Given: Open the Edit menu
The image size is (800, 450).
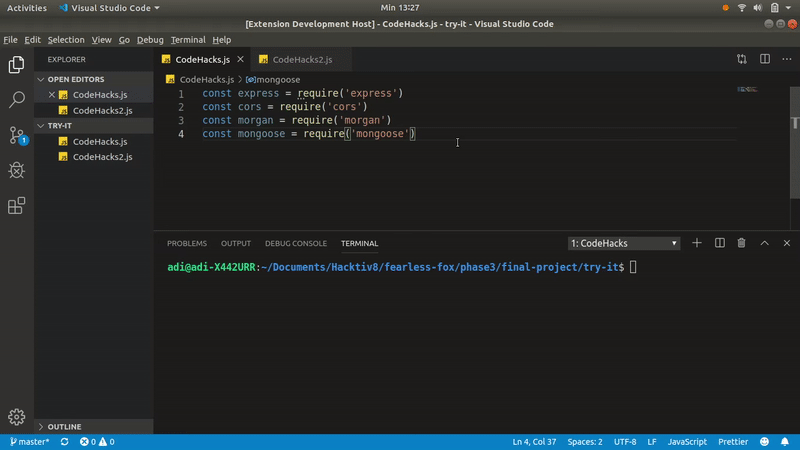Looking at the screenshot, I should tap(32, 40).
